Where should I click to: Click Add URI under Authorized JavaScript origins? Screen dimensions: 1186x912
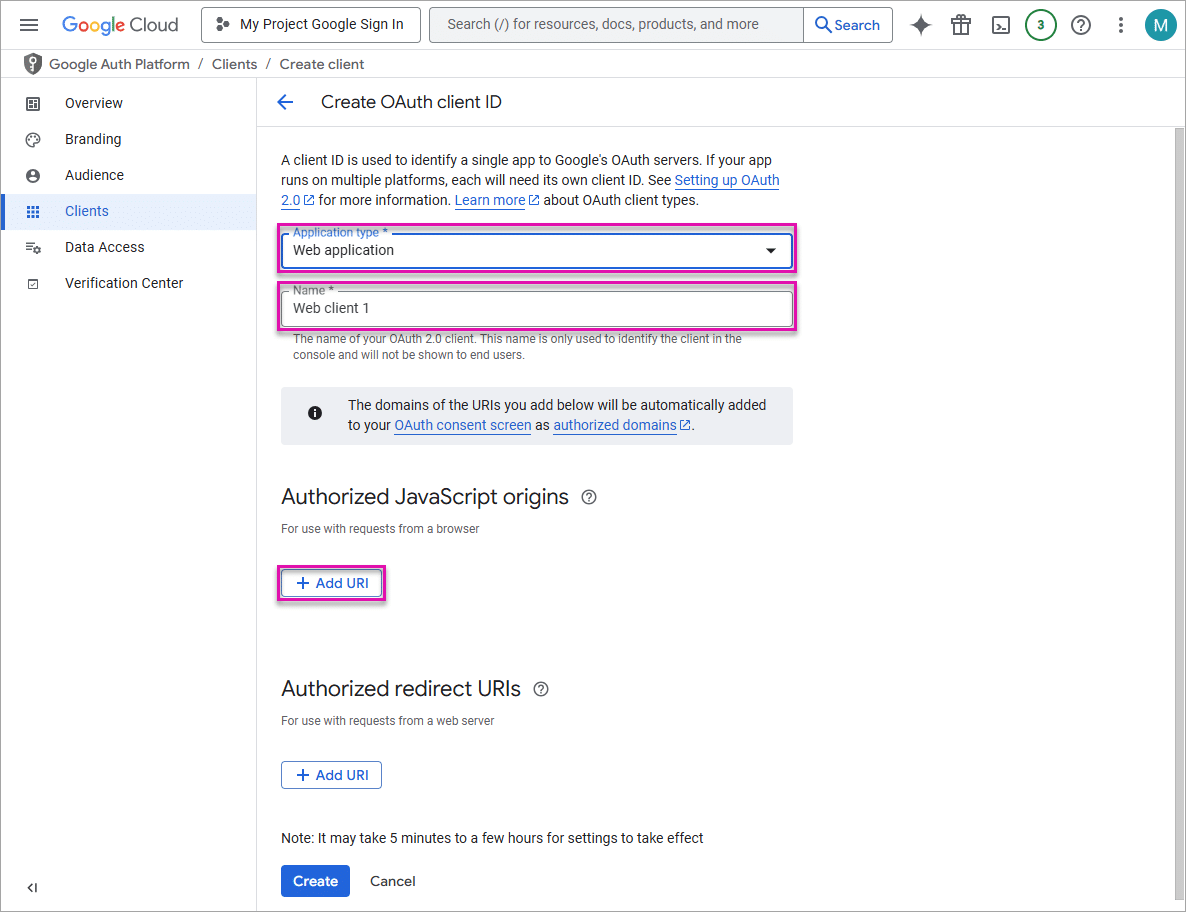coord(331,582)
